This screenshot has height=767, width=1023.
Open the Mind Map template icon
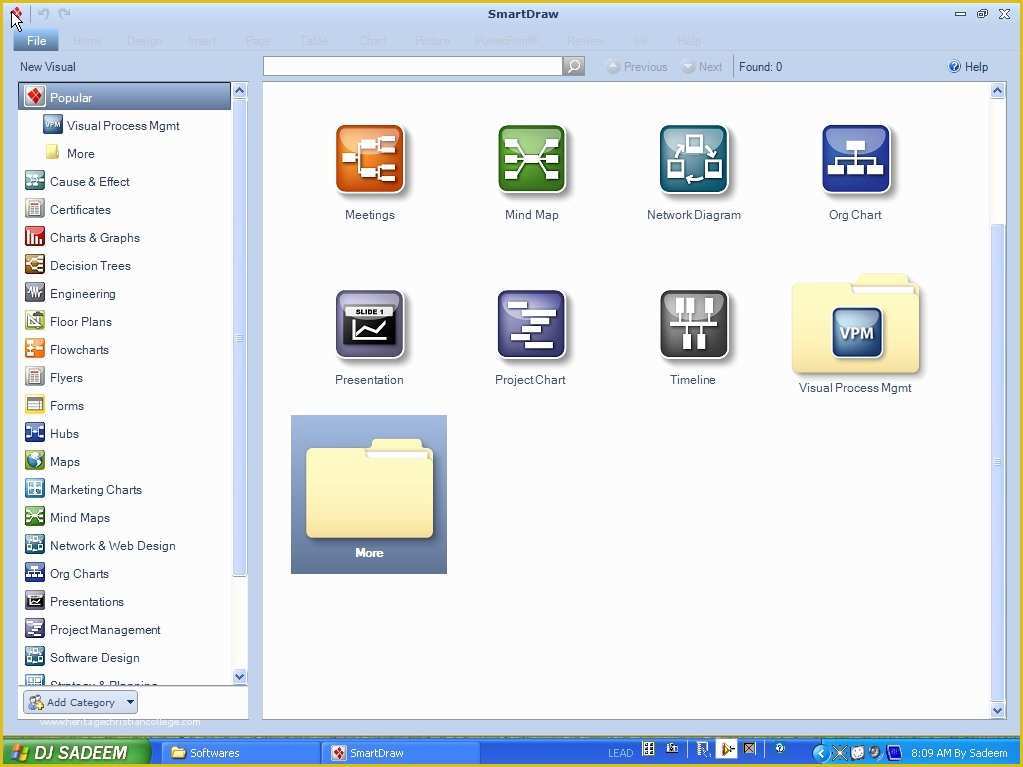tap(531, 159)
